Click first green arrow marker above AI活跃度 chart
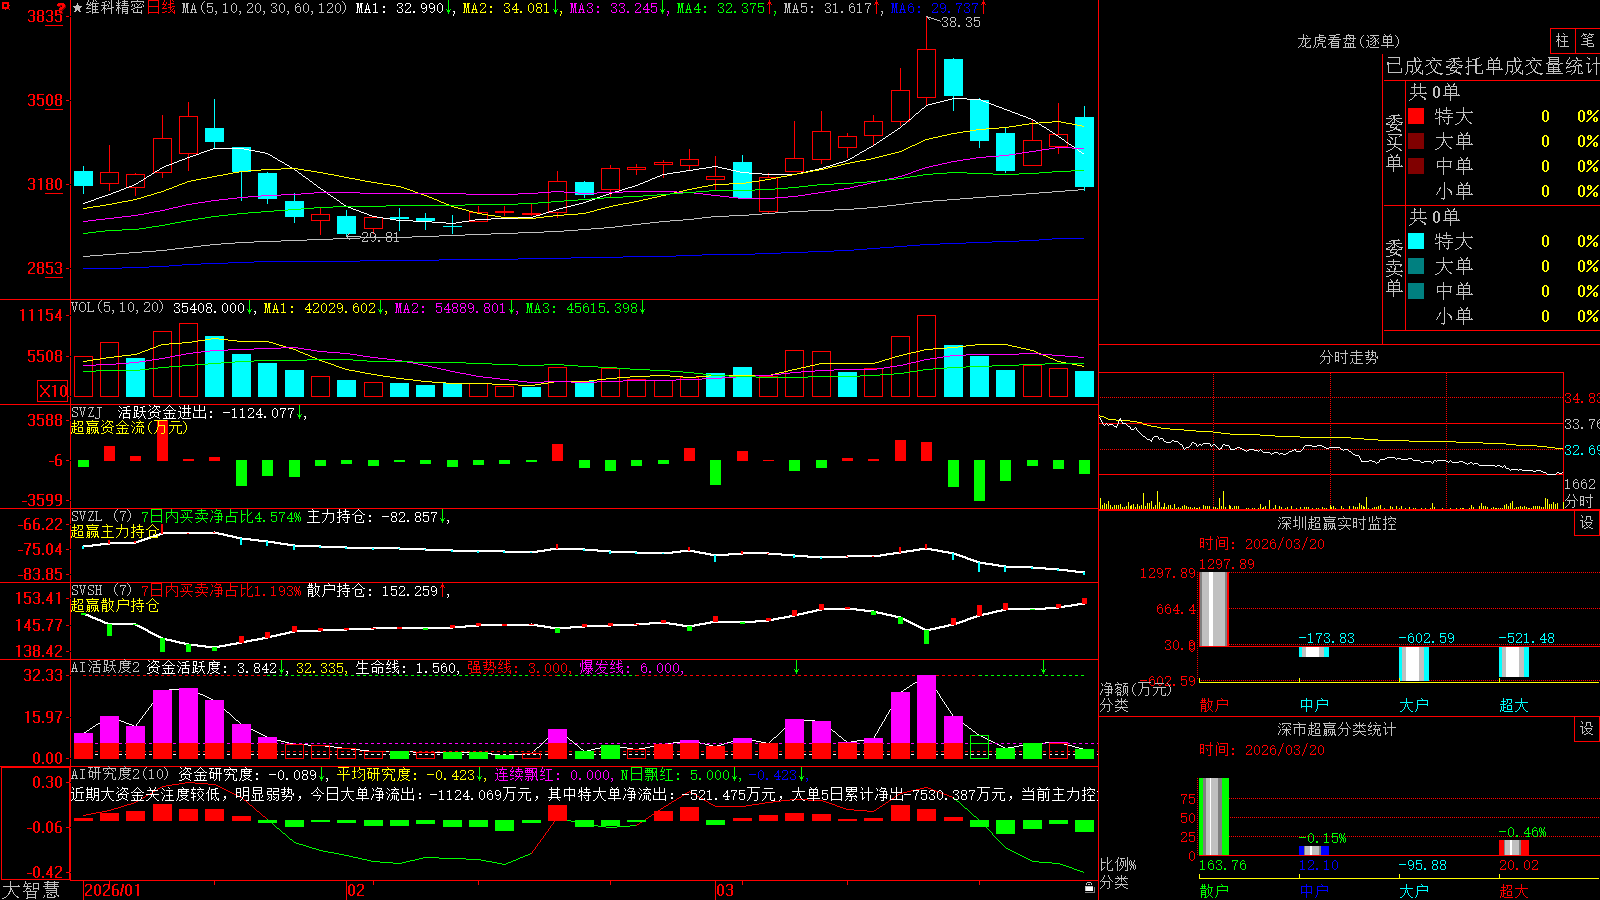1600x900 pixels. point(797,667)
